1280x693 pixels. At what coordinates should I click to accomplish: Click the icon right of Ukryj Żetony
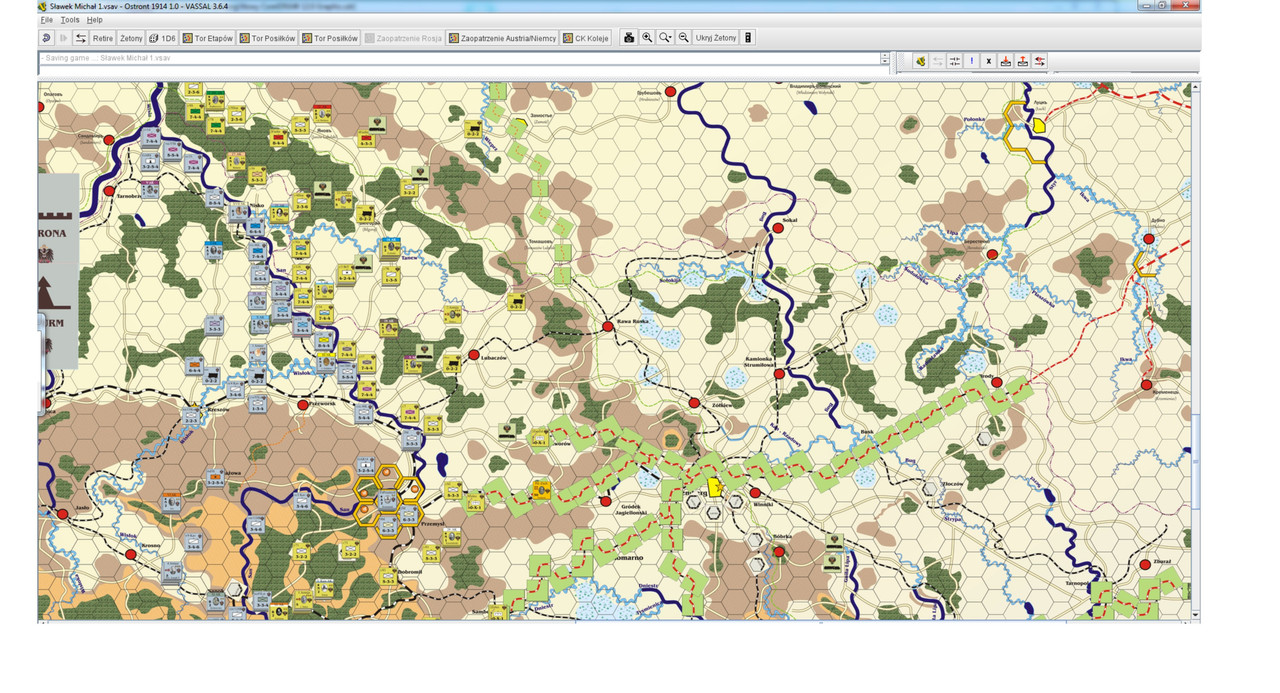pyautogui.click(x=748, y=38)
